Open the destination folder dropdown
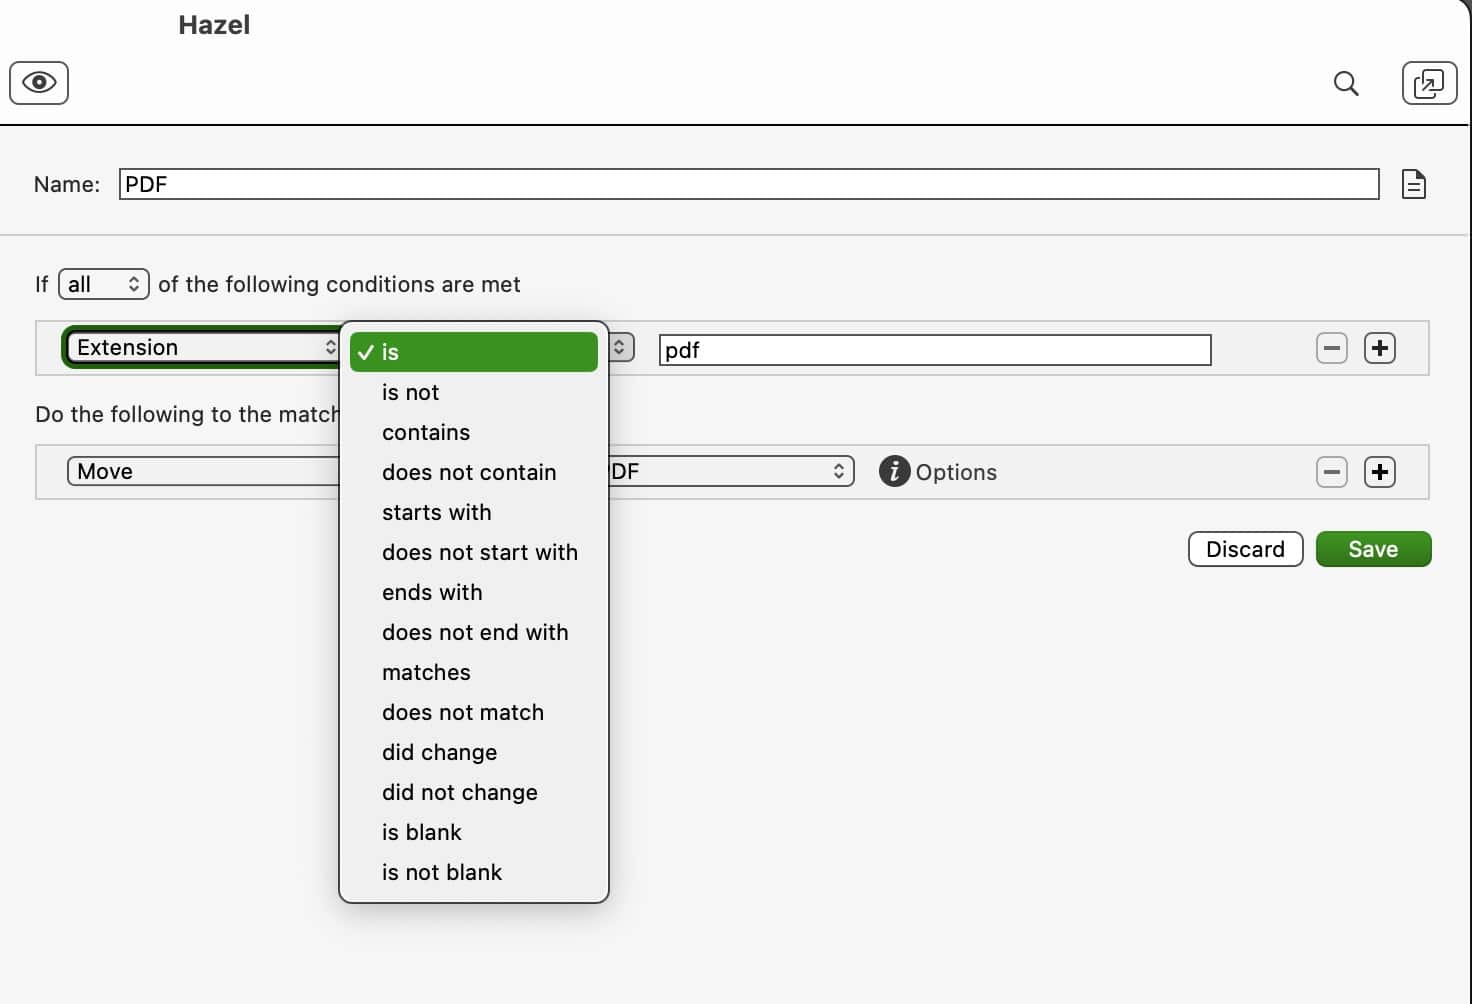The width and height of the screenshot is (1472, 1004). 730,471
